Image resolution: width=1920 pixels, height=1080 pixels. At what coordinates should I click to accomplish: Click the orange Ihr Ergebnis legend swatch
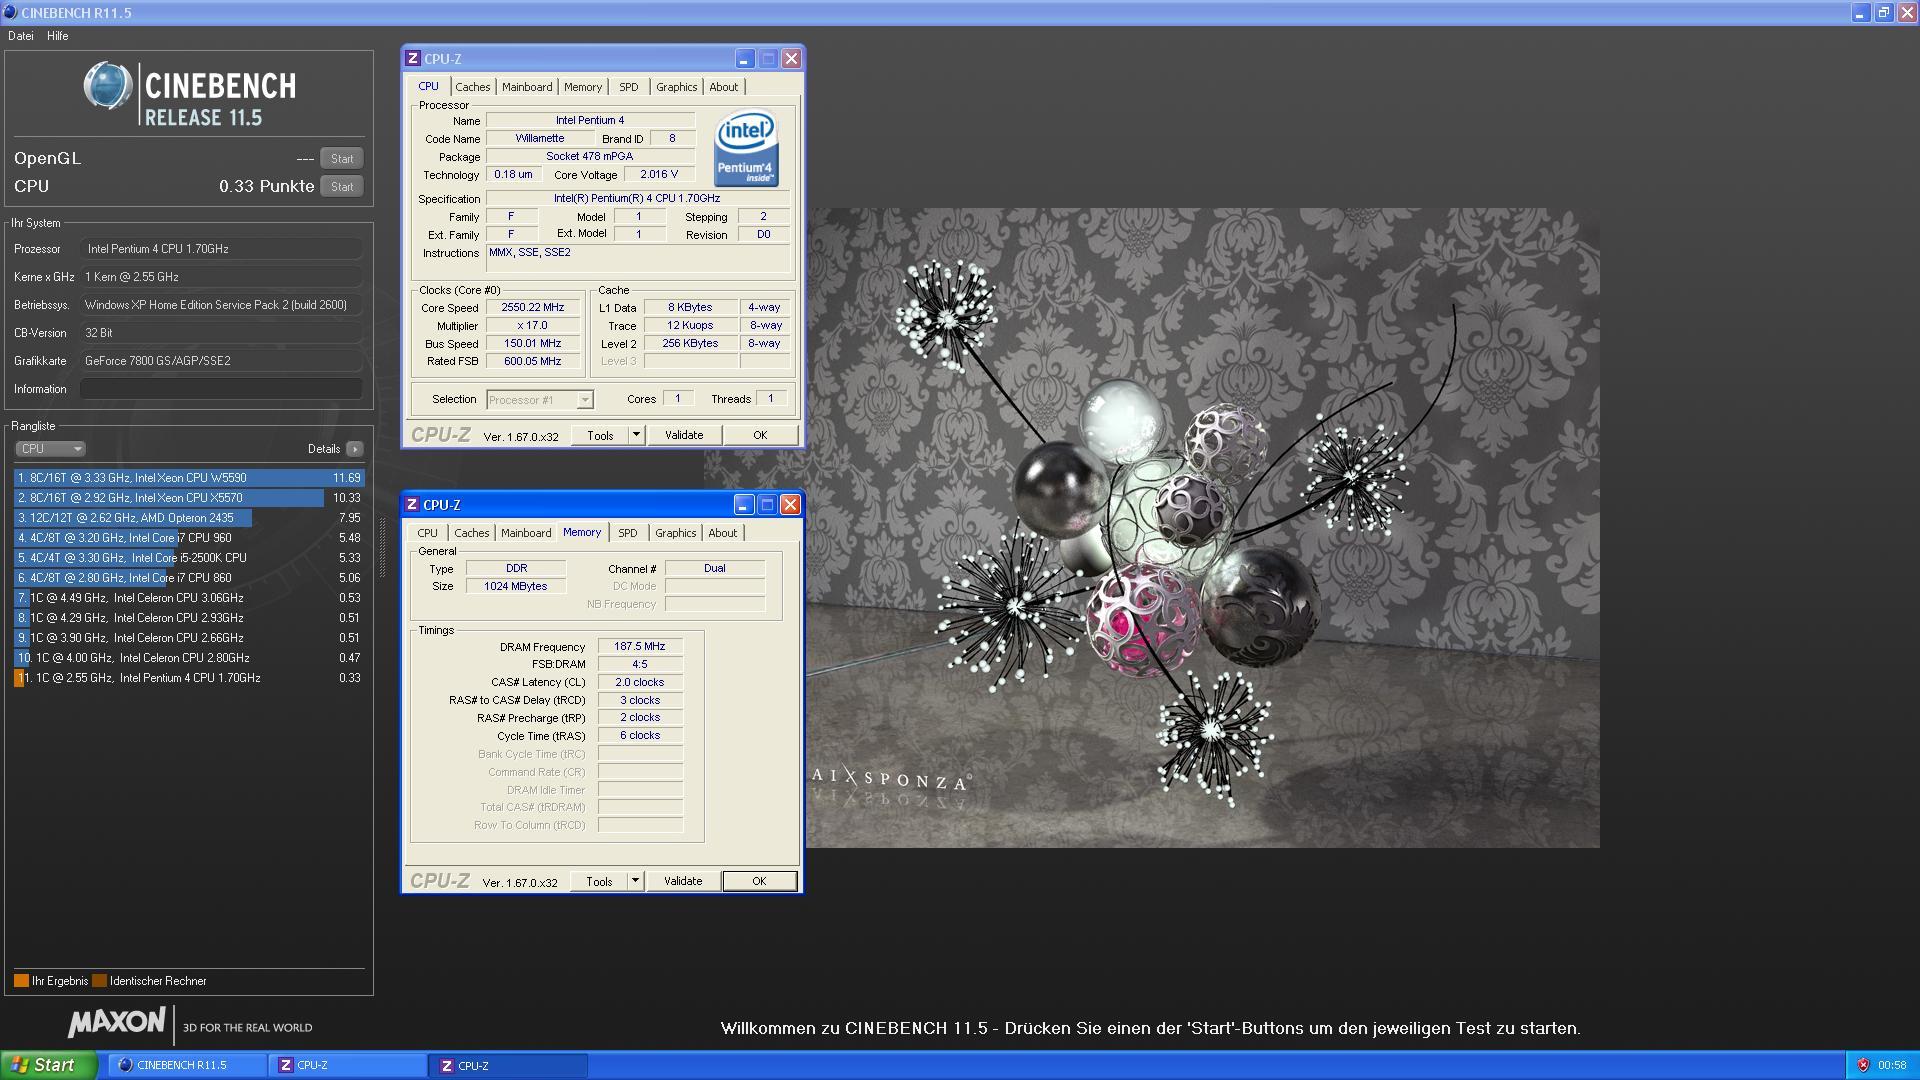point(21,981)
